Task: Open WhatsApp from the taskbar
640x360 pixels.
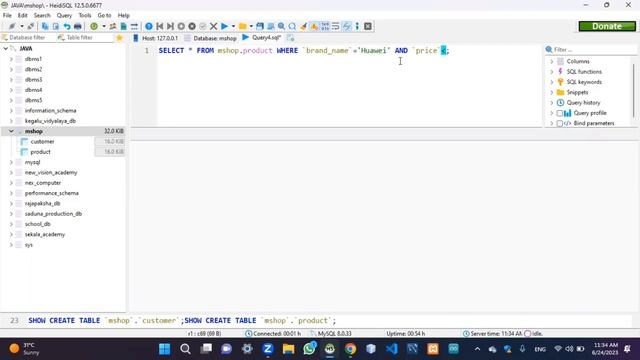Action: pos(309,349)
